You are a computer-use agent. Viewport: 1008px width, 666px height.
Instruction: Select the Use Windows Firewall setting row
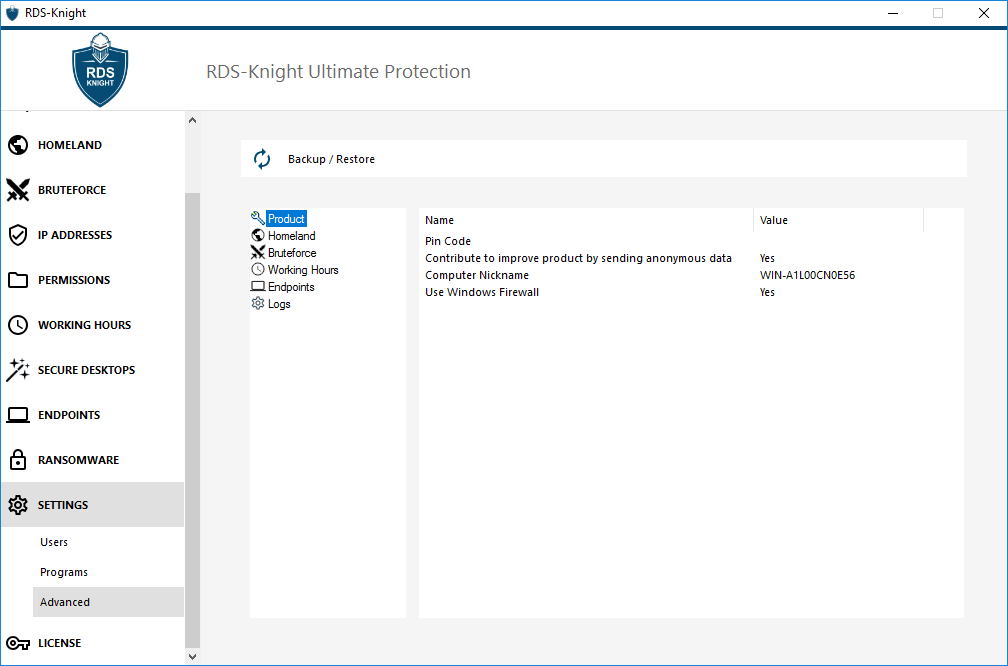point(482,292)
